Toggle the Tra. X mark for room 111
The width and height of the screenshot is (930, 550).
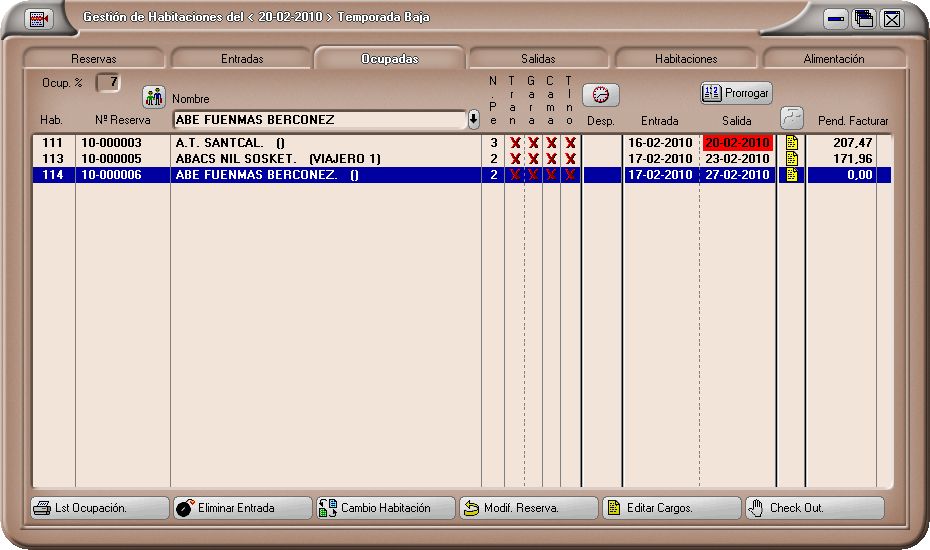(515, 143)
